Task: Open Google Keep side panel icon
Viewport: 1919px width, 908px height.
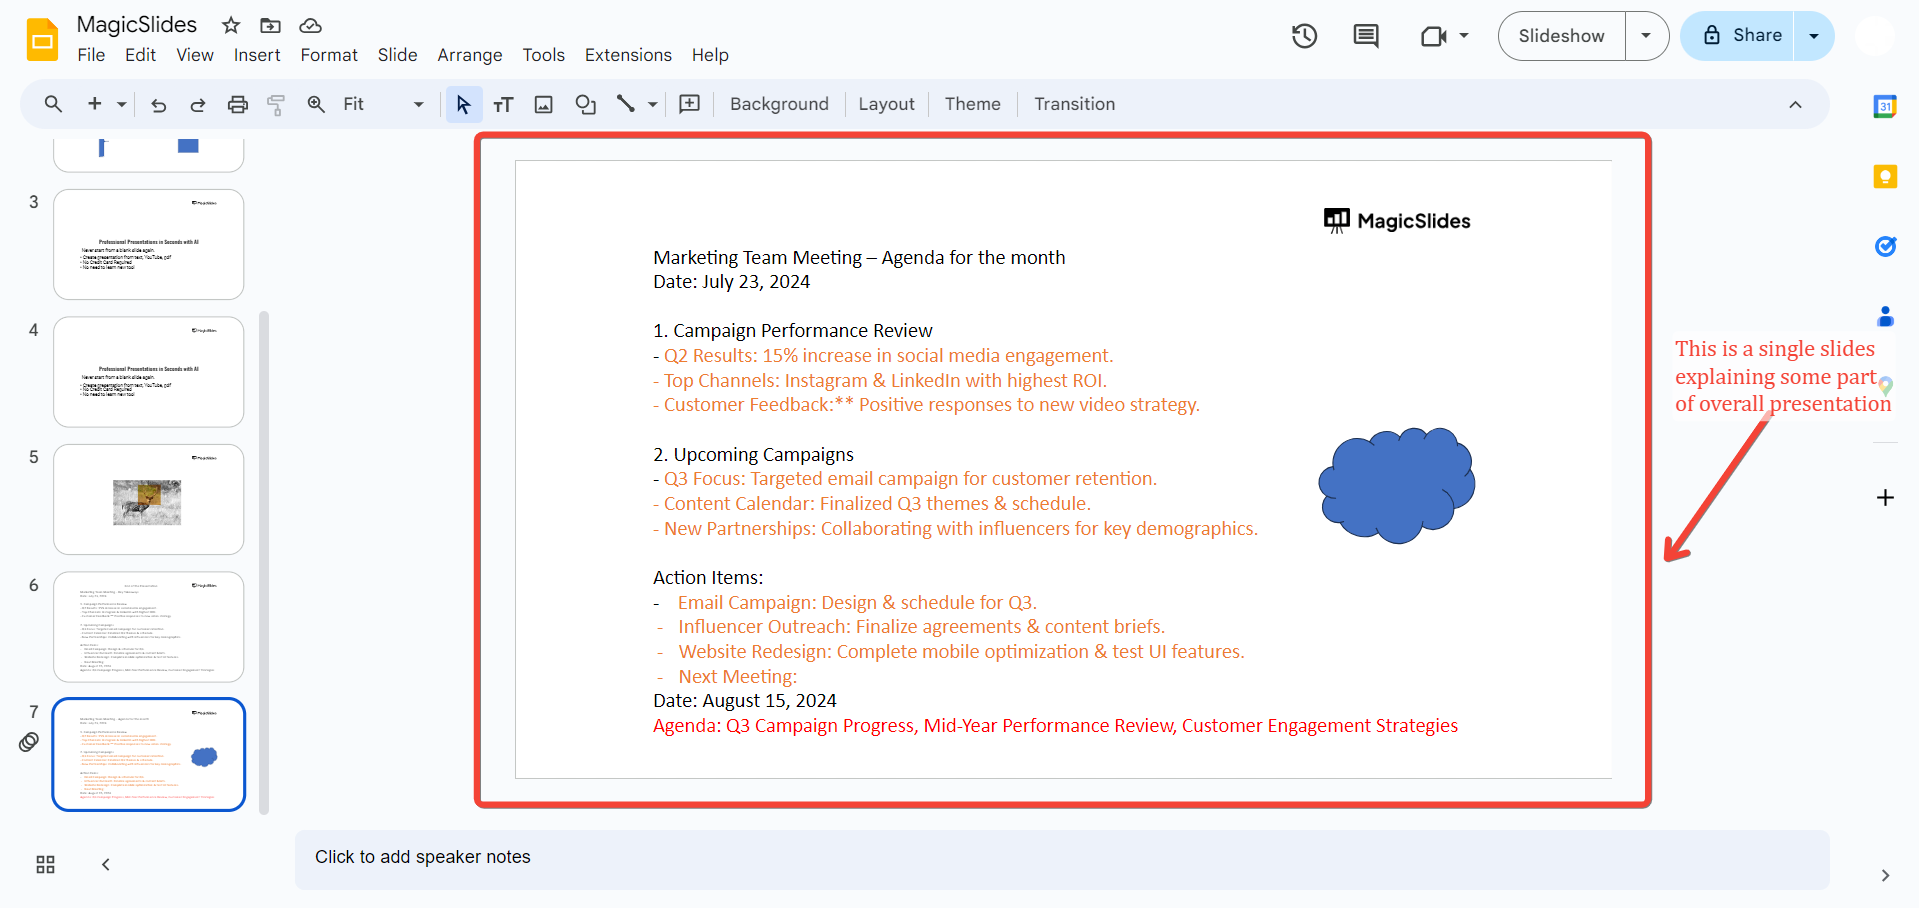Action: click(x=1884, y=177)
